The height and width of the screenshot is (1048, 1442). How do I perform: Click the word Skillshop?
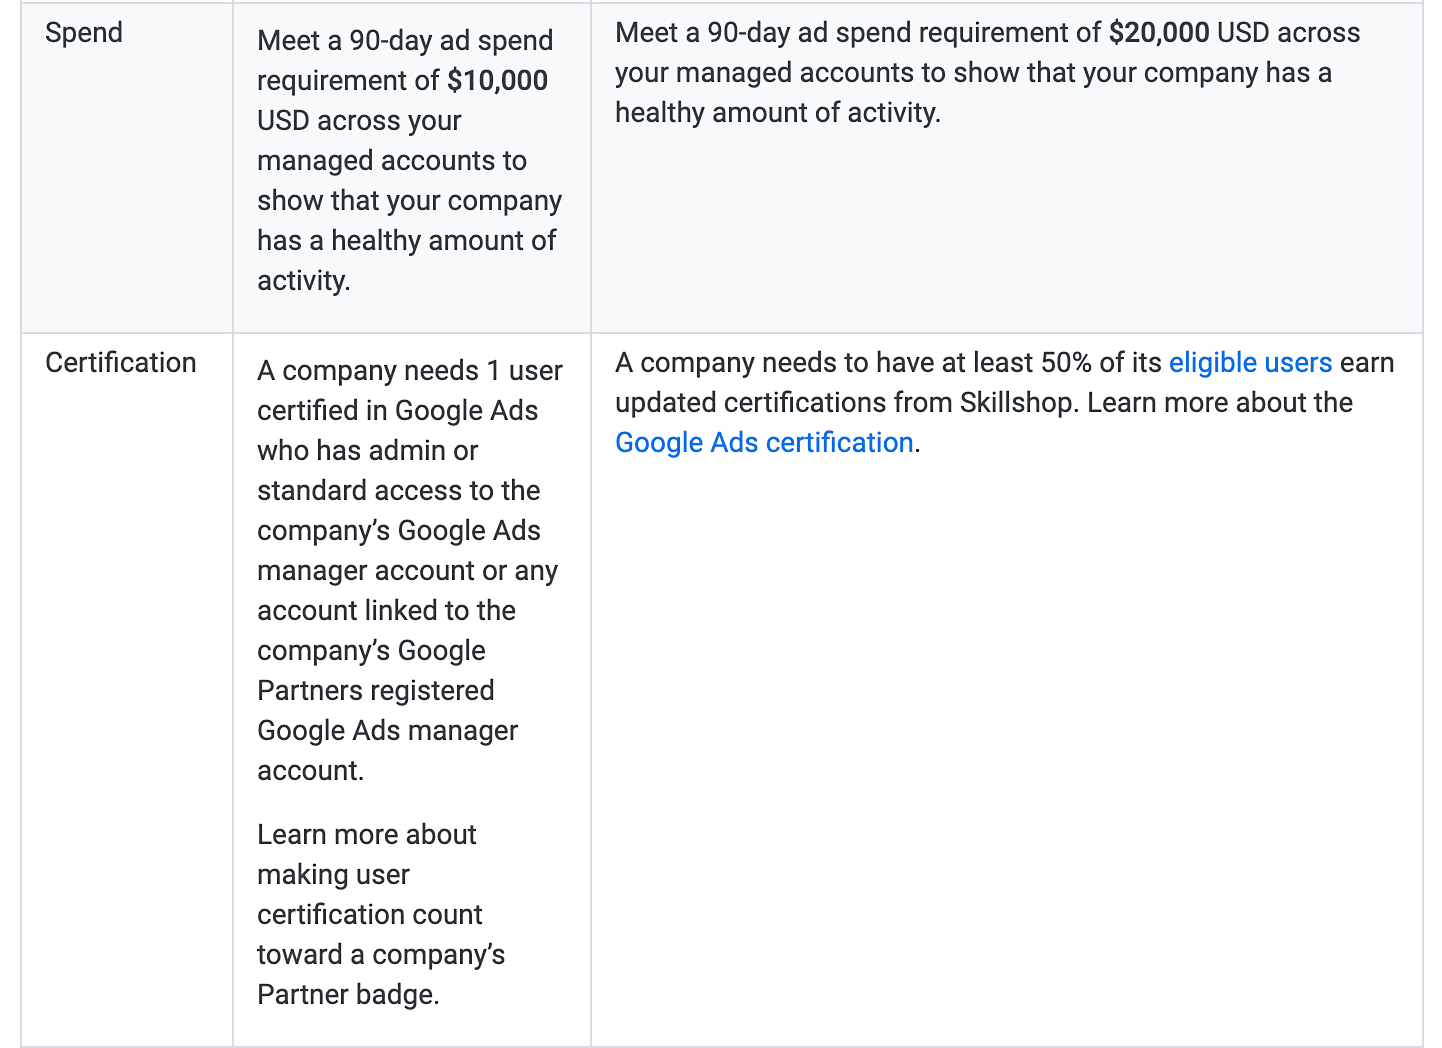pyautogui.click(x=1016, y=403)
